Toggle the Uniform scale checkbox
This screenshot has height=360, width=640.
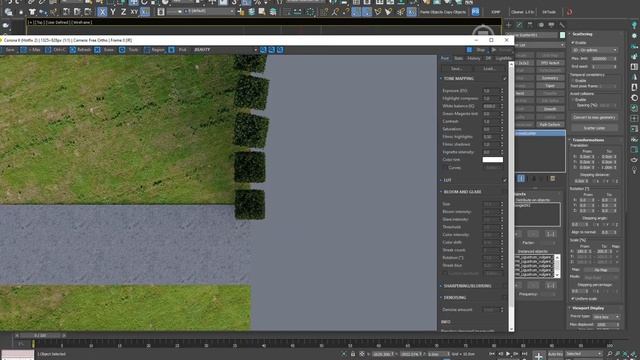573,299
